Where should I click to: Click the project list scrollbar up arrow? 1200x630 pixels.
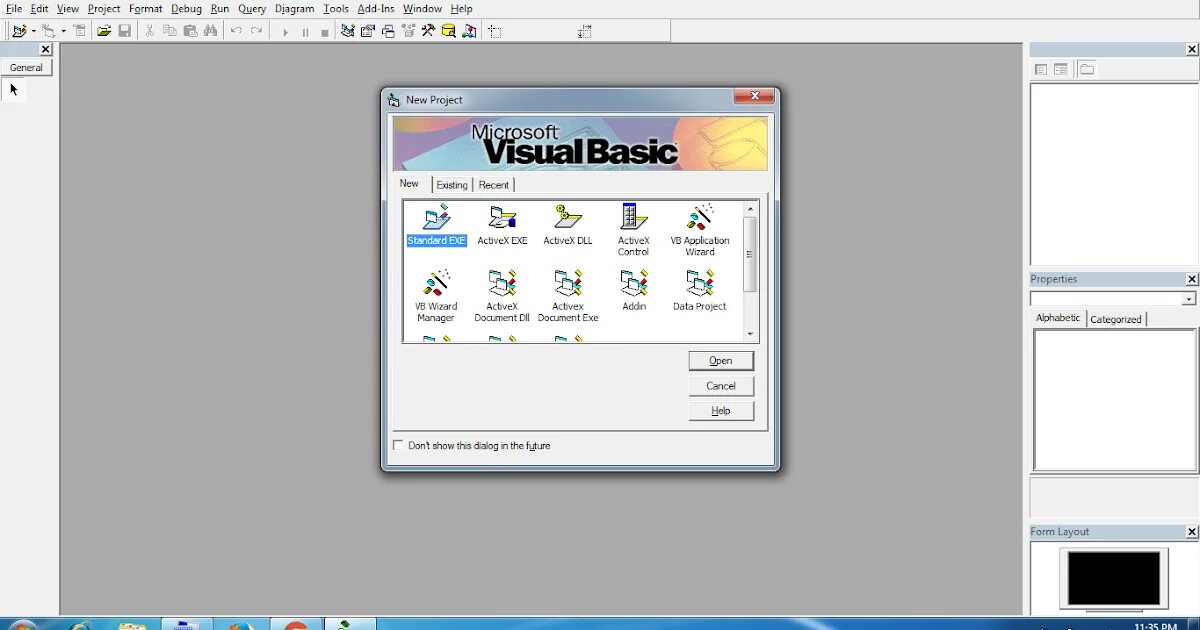point(751,208)
